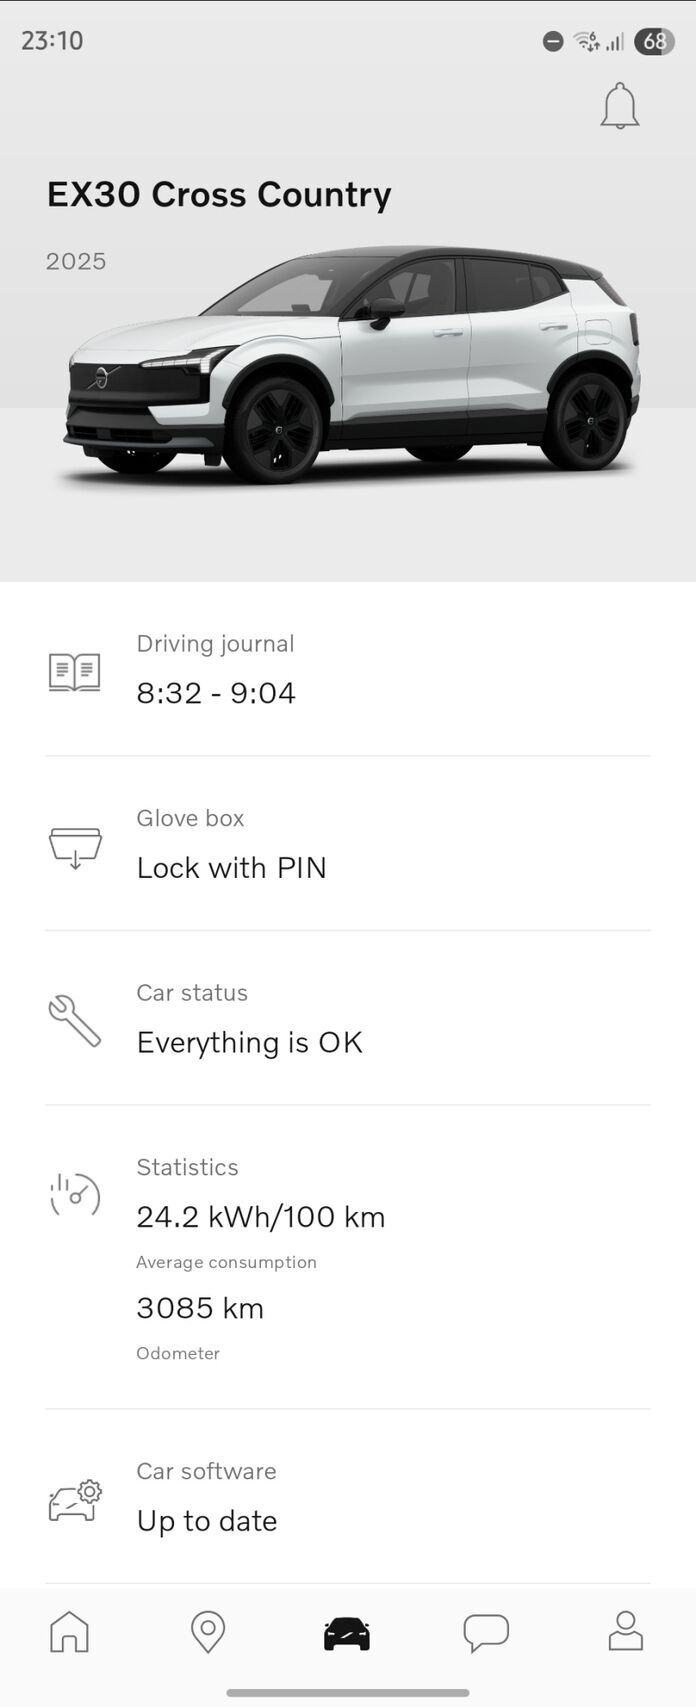Tap the Statistics gauge icon
Screen dimensions: 696x1707
pyautogui.click(x=75, y=1195)
